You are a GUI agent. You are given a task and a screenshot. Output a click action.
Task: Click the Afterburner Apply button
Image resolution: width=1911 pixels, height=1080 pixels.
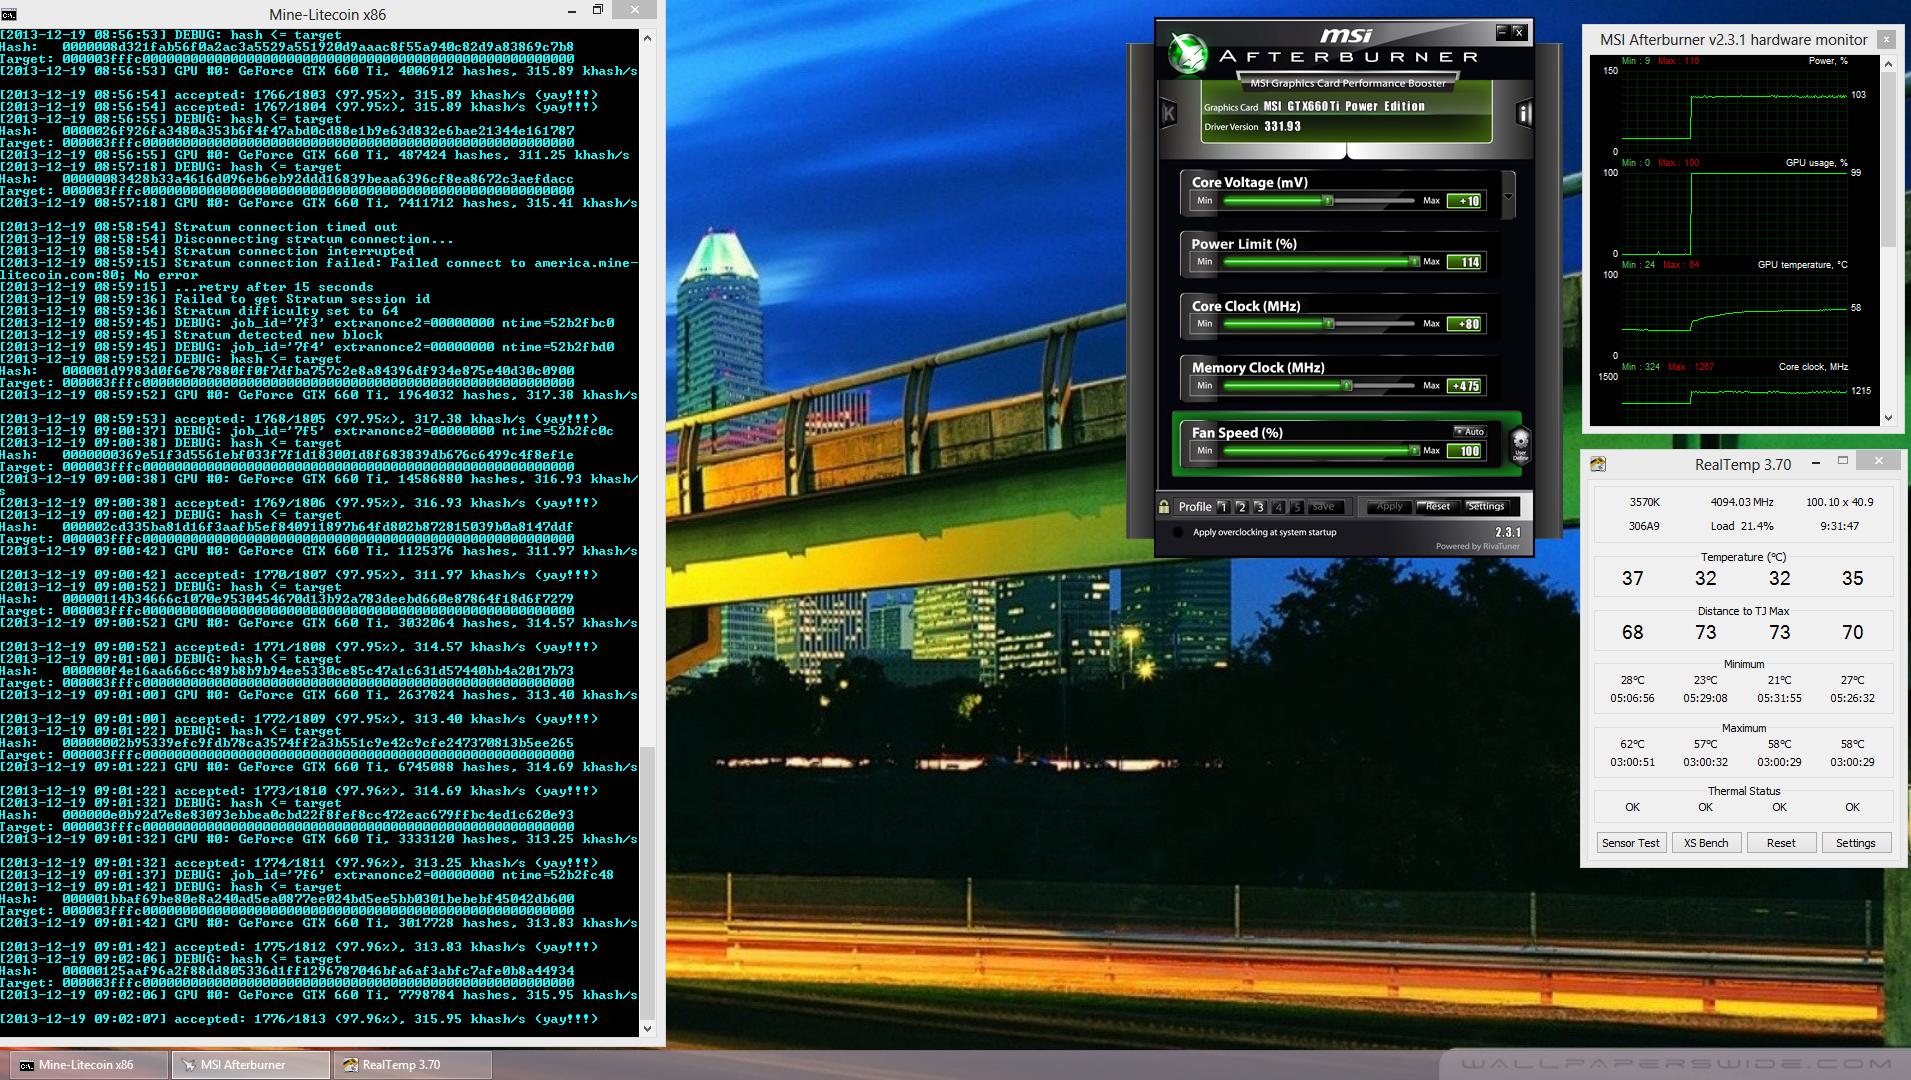pos(1389,507)
